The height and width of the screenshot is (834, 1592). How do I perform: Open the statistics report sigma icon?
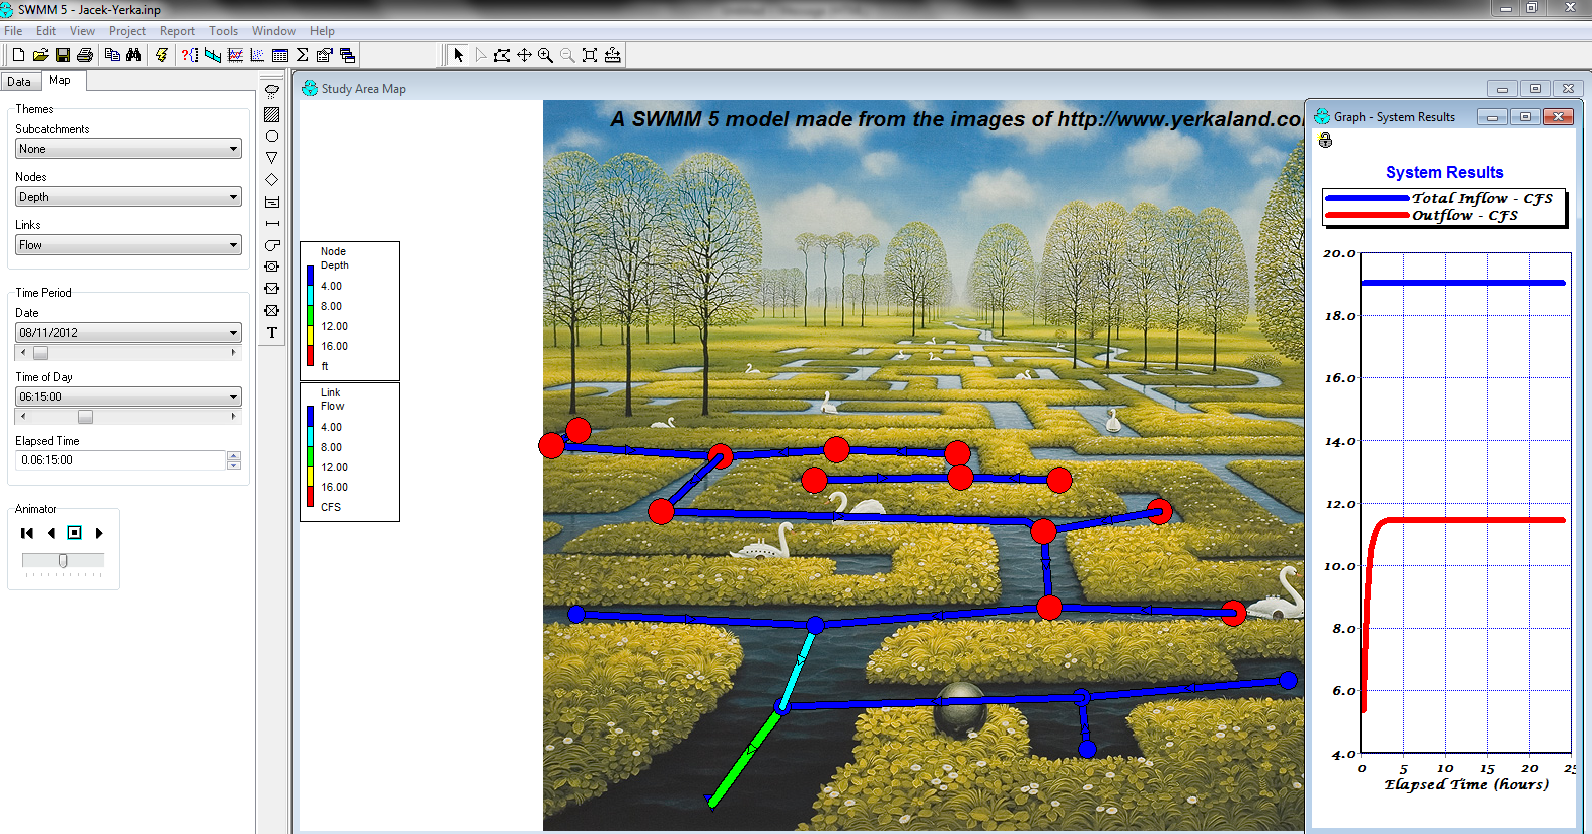pos(302,55)
